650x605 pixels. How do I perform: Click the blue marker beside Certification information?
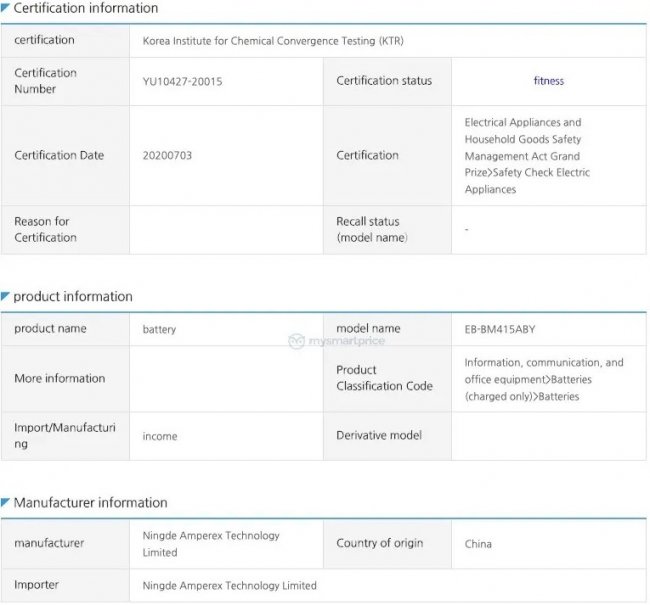6,7
